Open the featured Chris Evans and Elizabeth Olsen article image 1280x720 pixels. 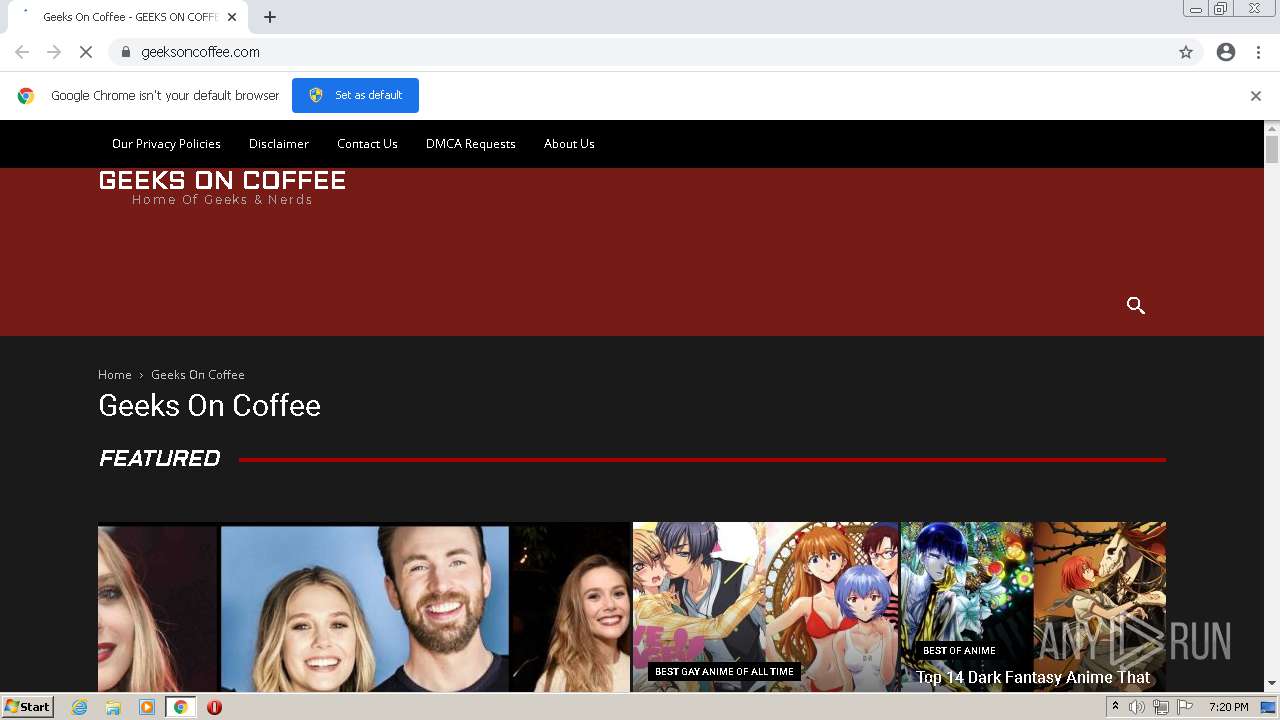[364, 607]
